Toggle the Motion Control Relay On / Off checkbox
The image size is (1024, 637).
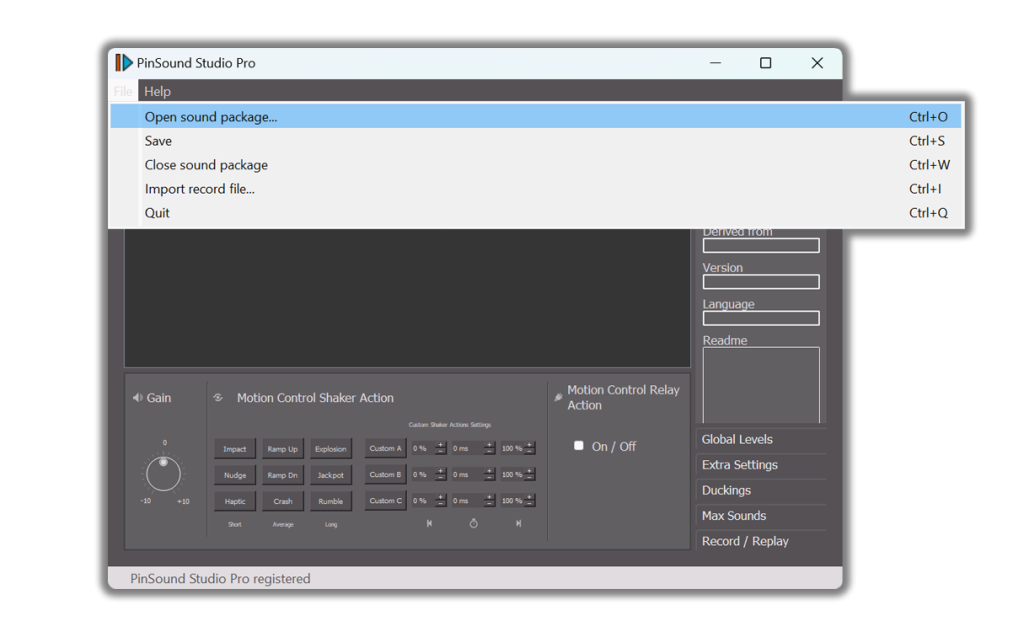coord(579,446)
